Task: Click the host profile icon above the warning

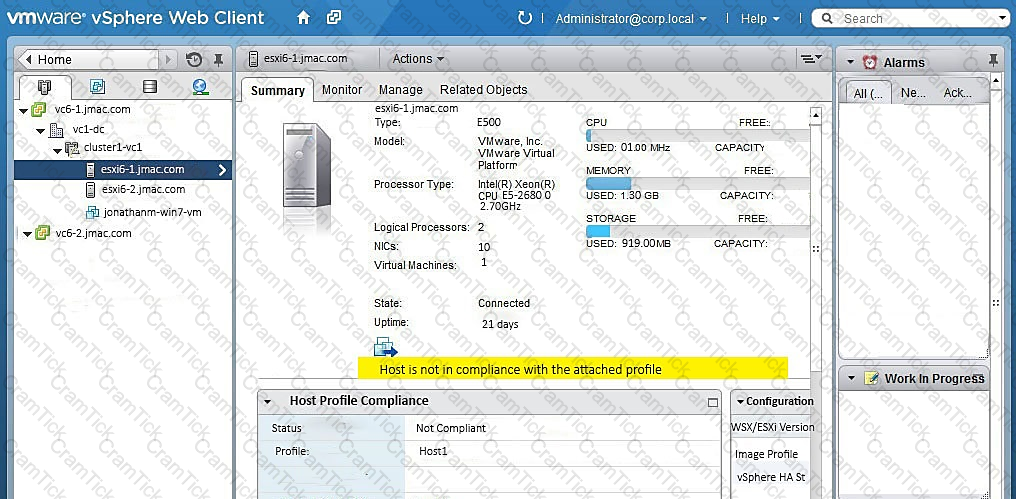Action: 385,347
